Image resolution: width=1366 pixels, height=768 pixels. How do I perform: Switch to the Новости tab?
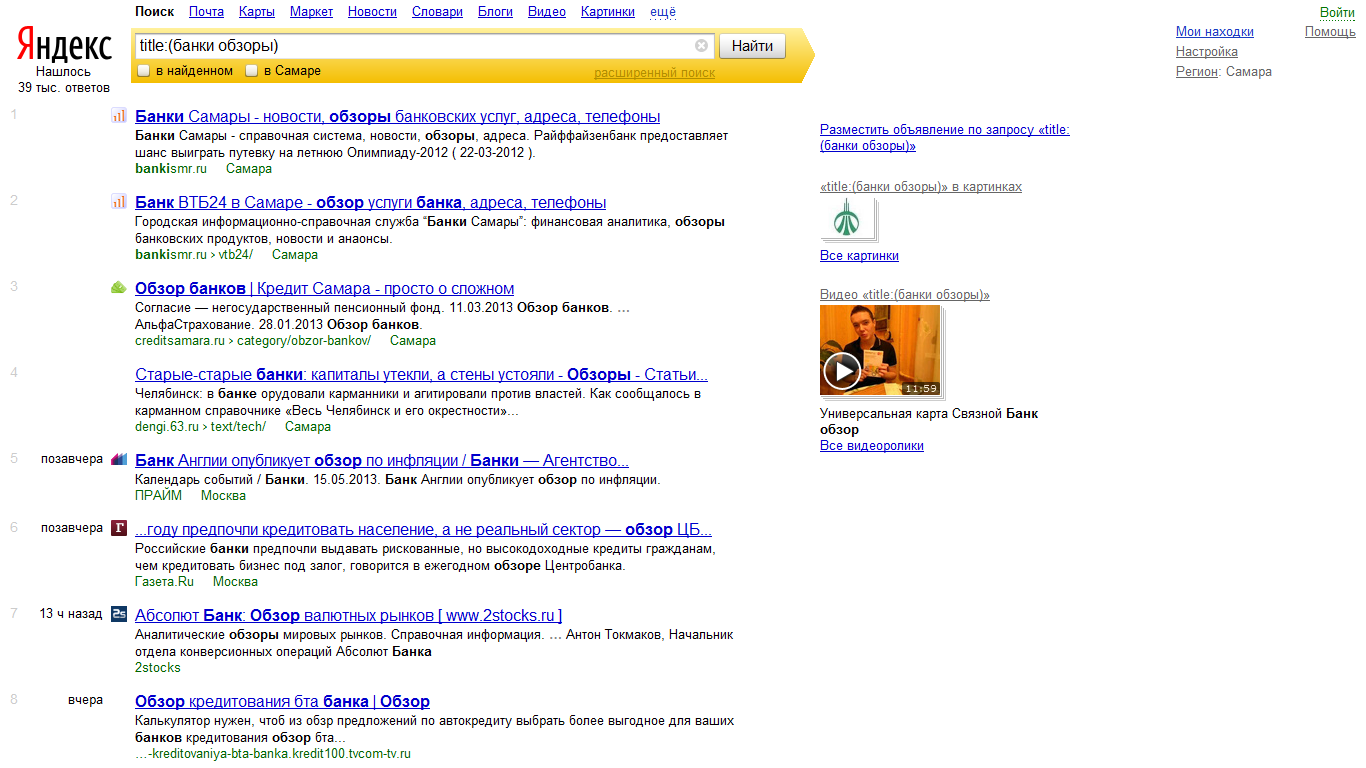(x=372, y=12)
